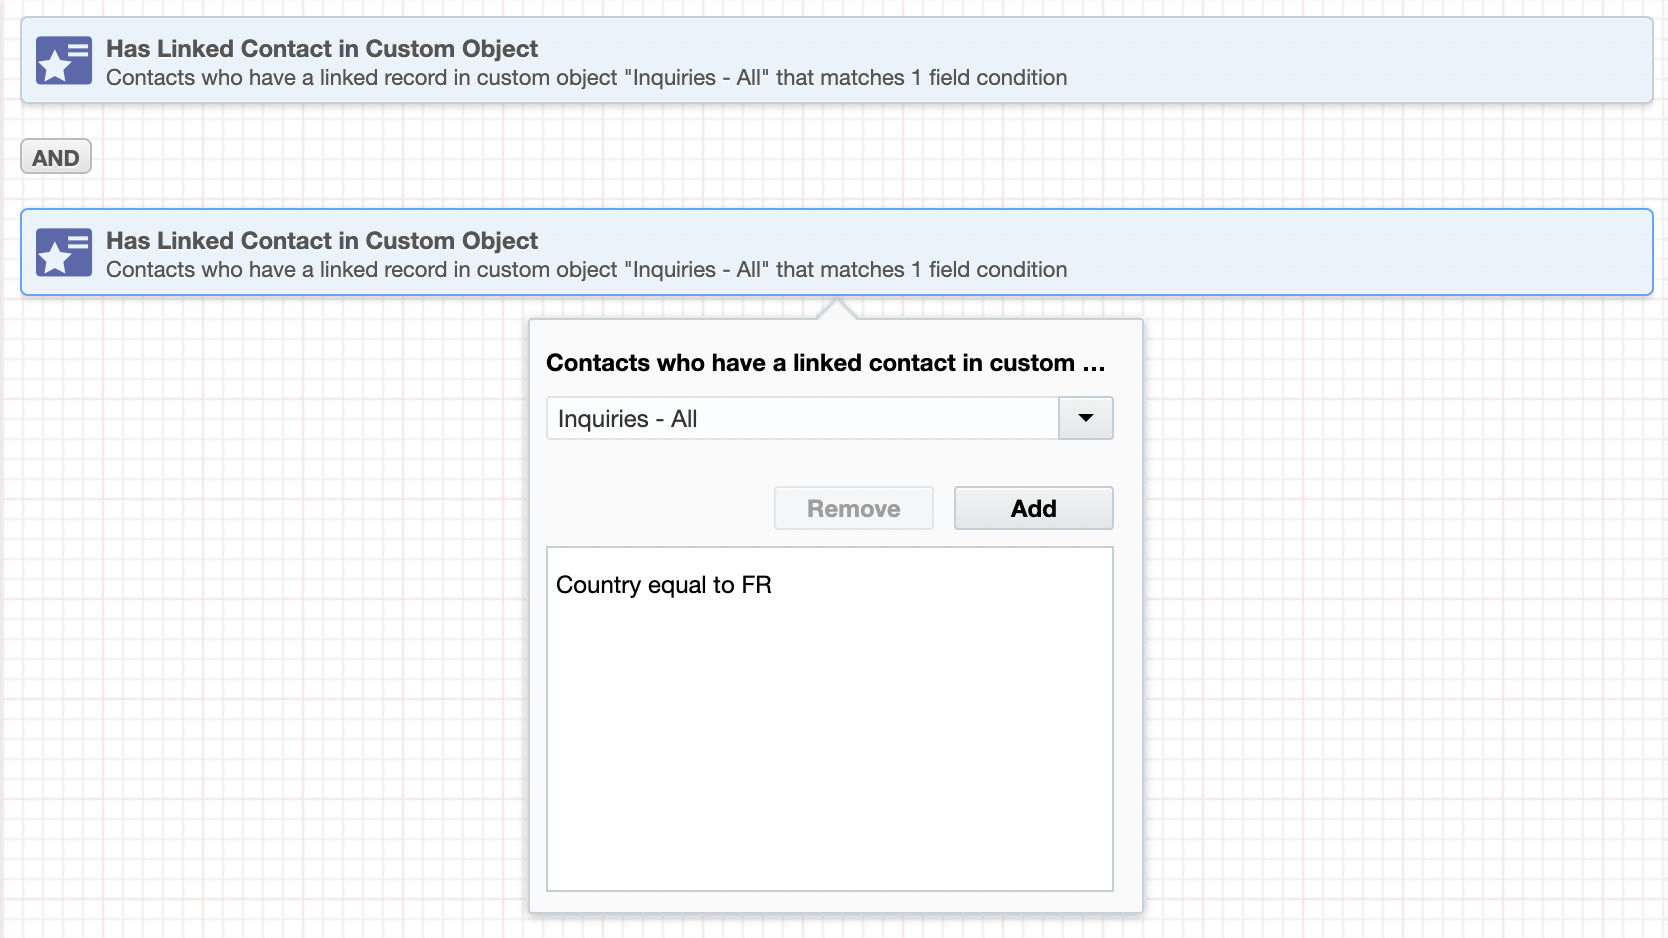Screen dimensions: 1668x938
Task: Click the top filter's description text
Action: [x=586, y=78]
